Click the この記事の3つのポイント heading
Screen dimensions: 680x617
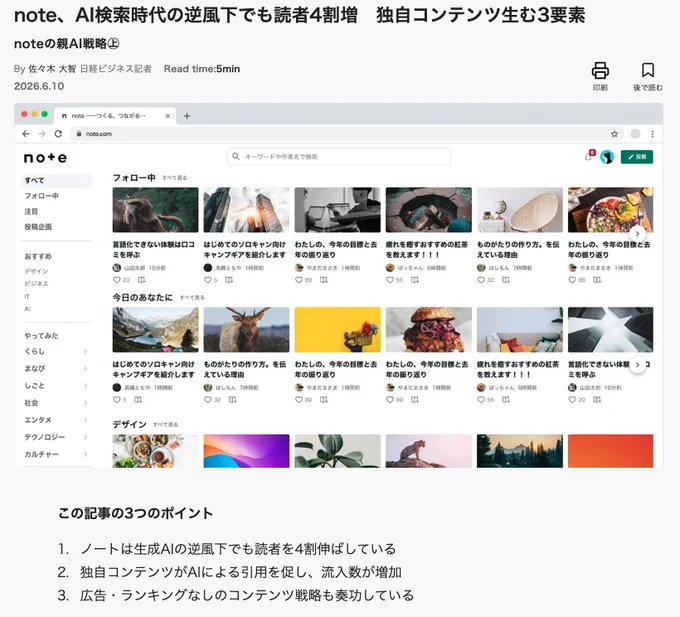click(x=135, y=513)
